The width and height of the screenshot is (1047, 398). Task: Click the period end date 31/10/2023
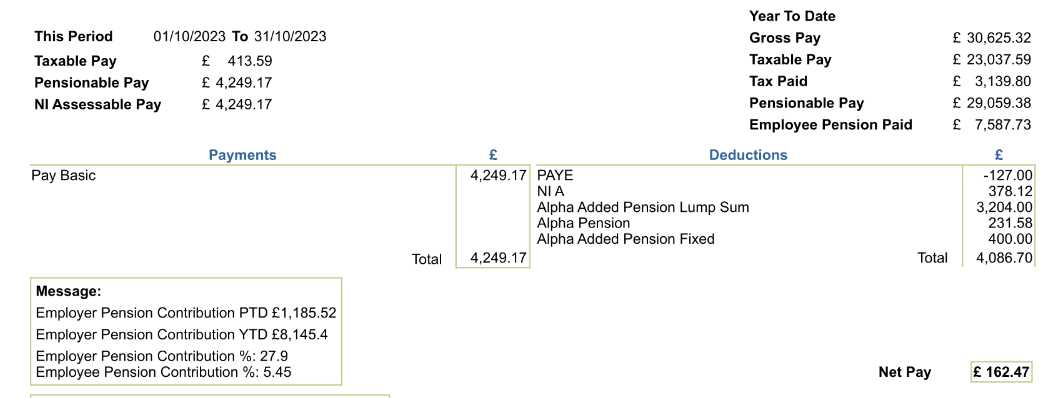[290, 36]
